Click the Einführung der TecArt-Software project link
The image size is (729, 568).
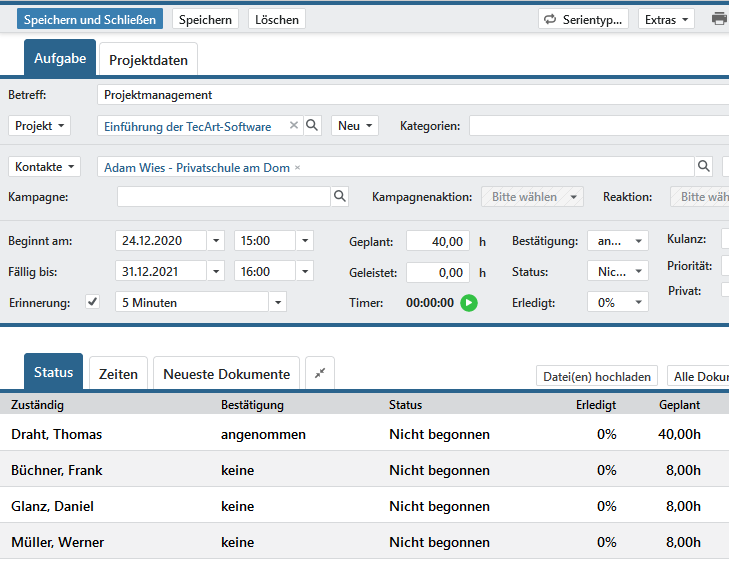tap(187, 126)
